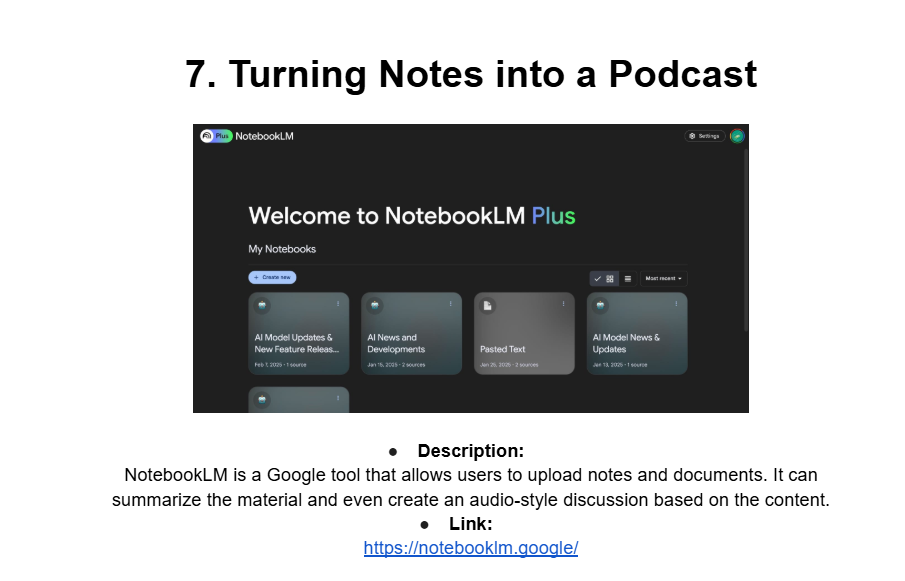
Task: Click the Welcome to NotebookLM Plus heading
Action: 412,216
